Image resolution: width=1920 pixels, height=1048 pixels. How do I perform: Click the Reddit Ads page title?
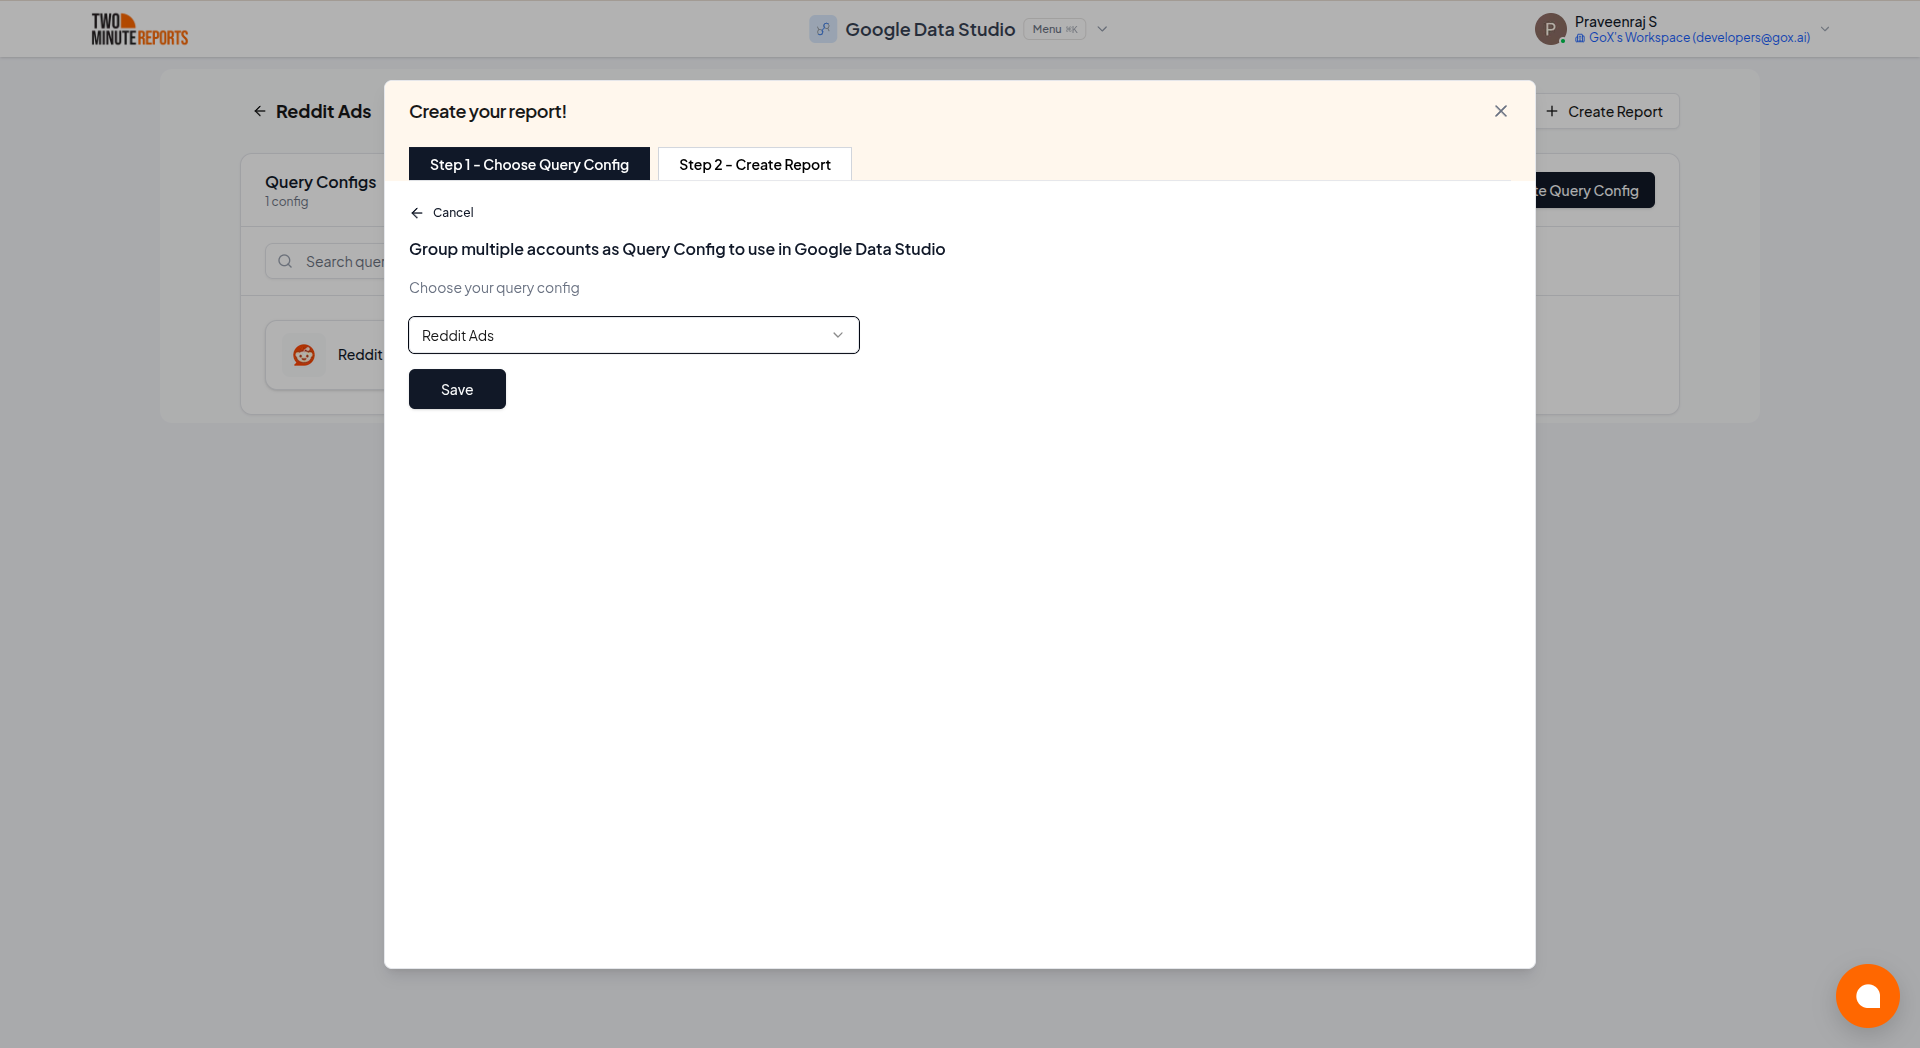pyautogui.click(x=323, y=111)
